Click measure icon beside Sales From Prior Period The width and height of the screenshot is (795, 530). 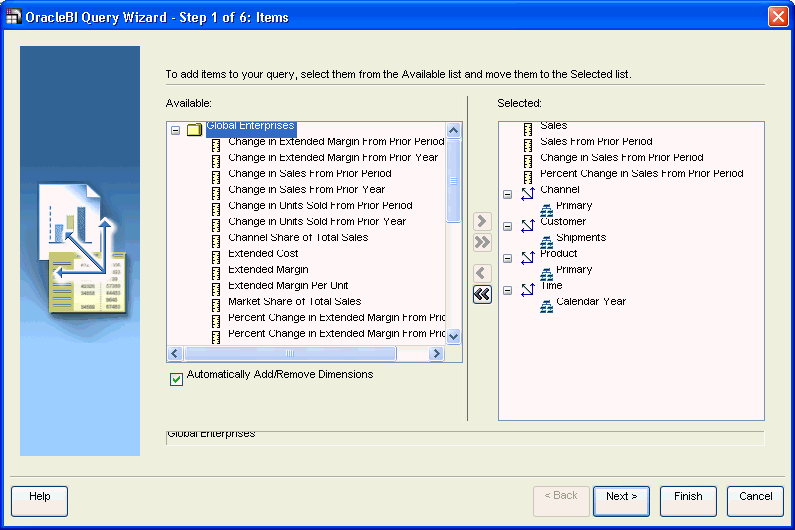pyautogui.click(x=528, y=146)
